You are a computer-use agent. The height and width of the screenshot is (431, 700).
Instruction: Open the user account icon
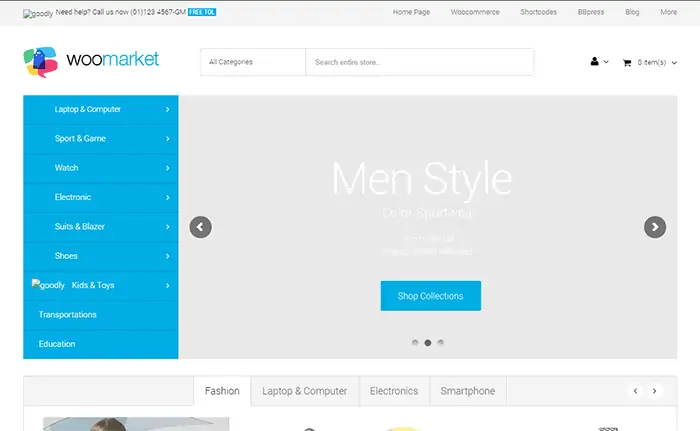[594, 62]
